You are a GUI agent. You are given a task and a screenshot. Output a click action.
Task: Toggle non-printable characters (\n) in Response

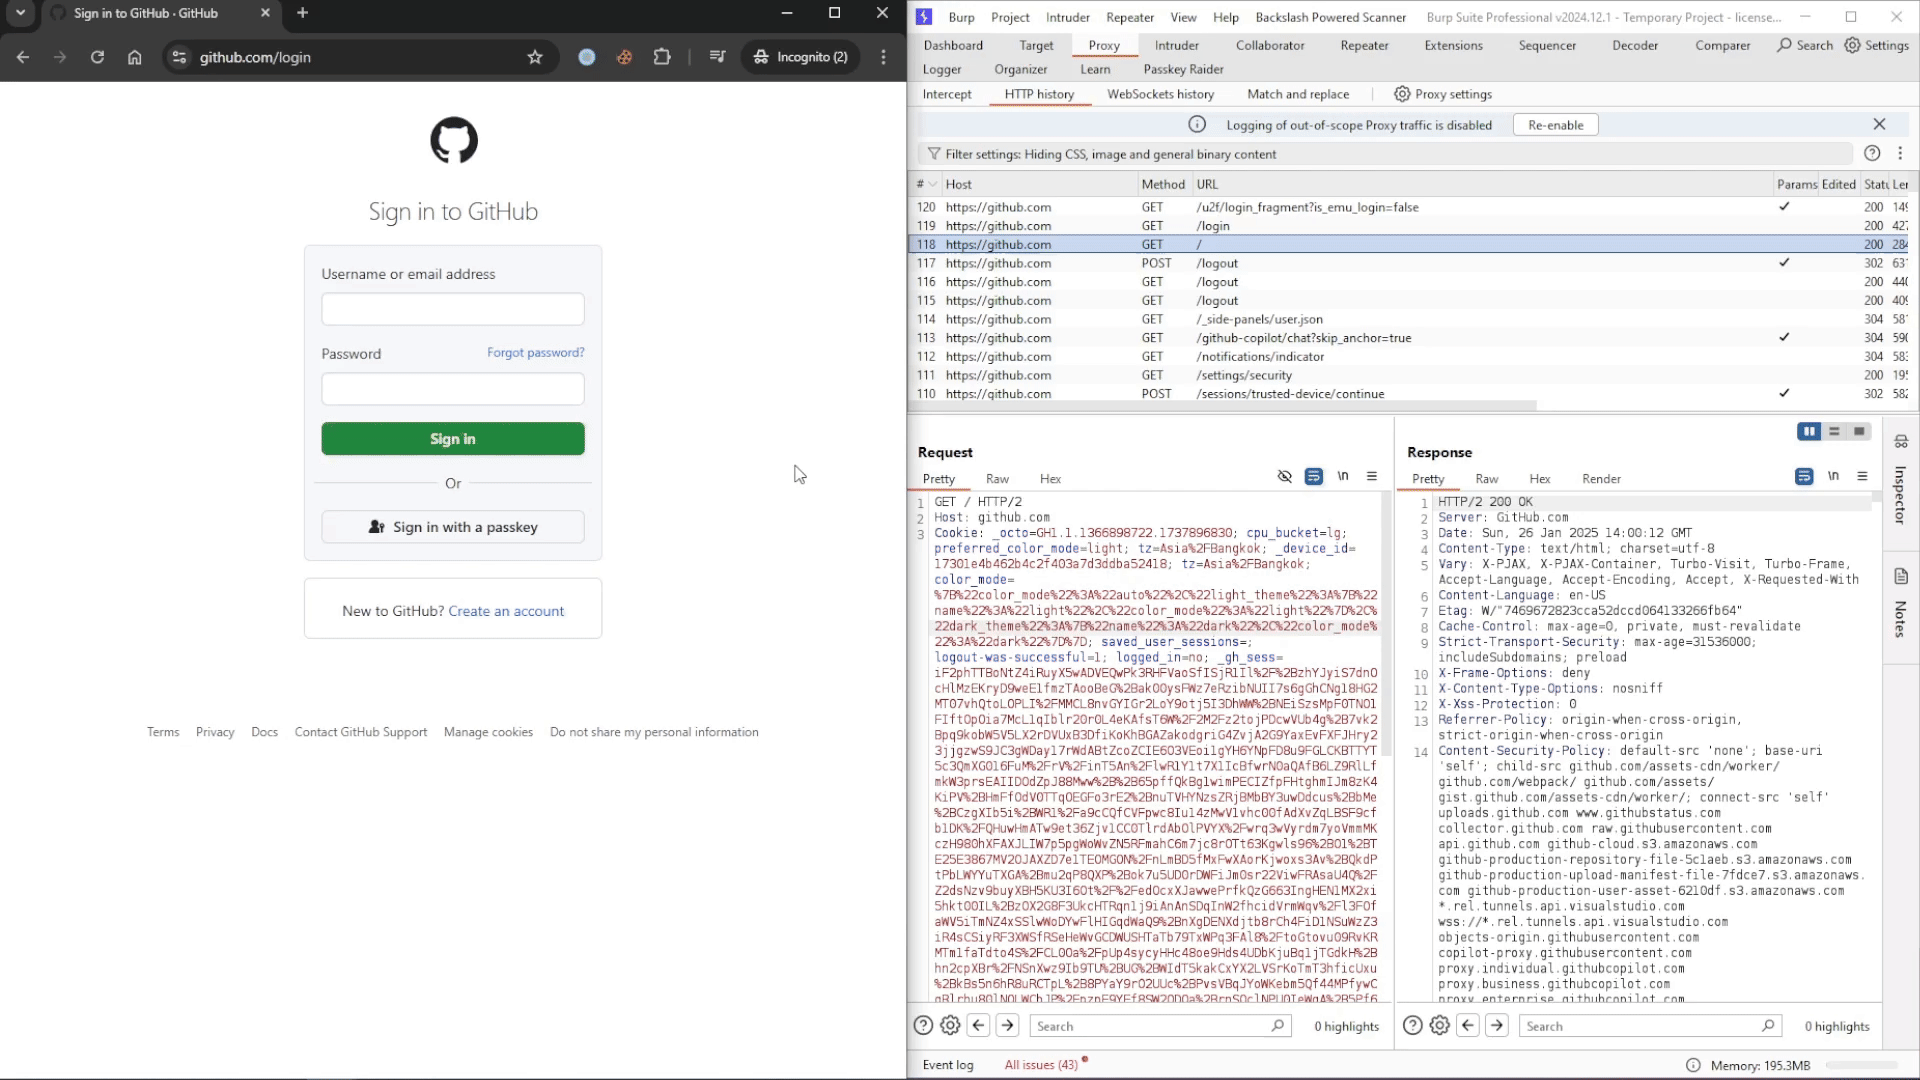(1833, 476)
